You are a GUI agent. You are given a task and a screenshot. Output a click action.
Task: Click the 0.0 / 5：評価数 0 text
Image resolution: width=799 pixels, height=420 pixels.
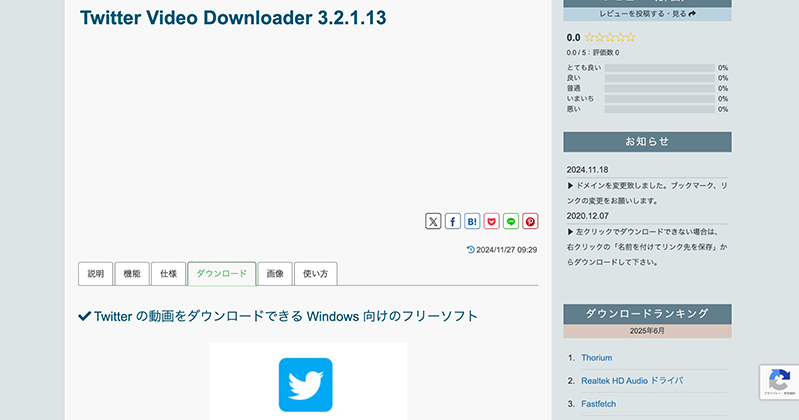pos(593,52)
